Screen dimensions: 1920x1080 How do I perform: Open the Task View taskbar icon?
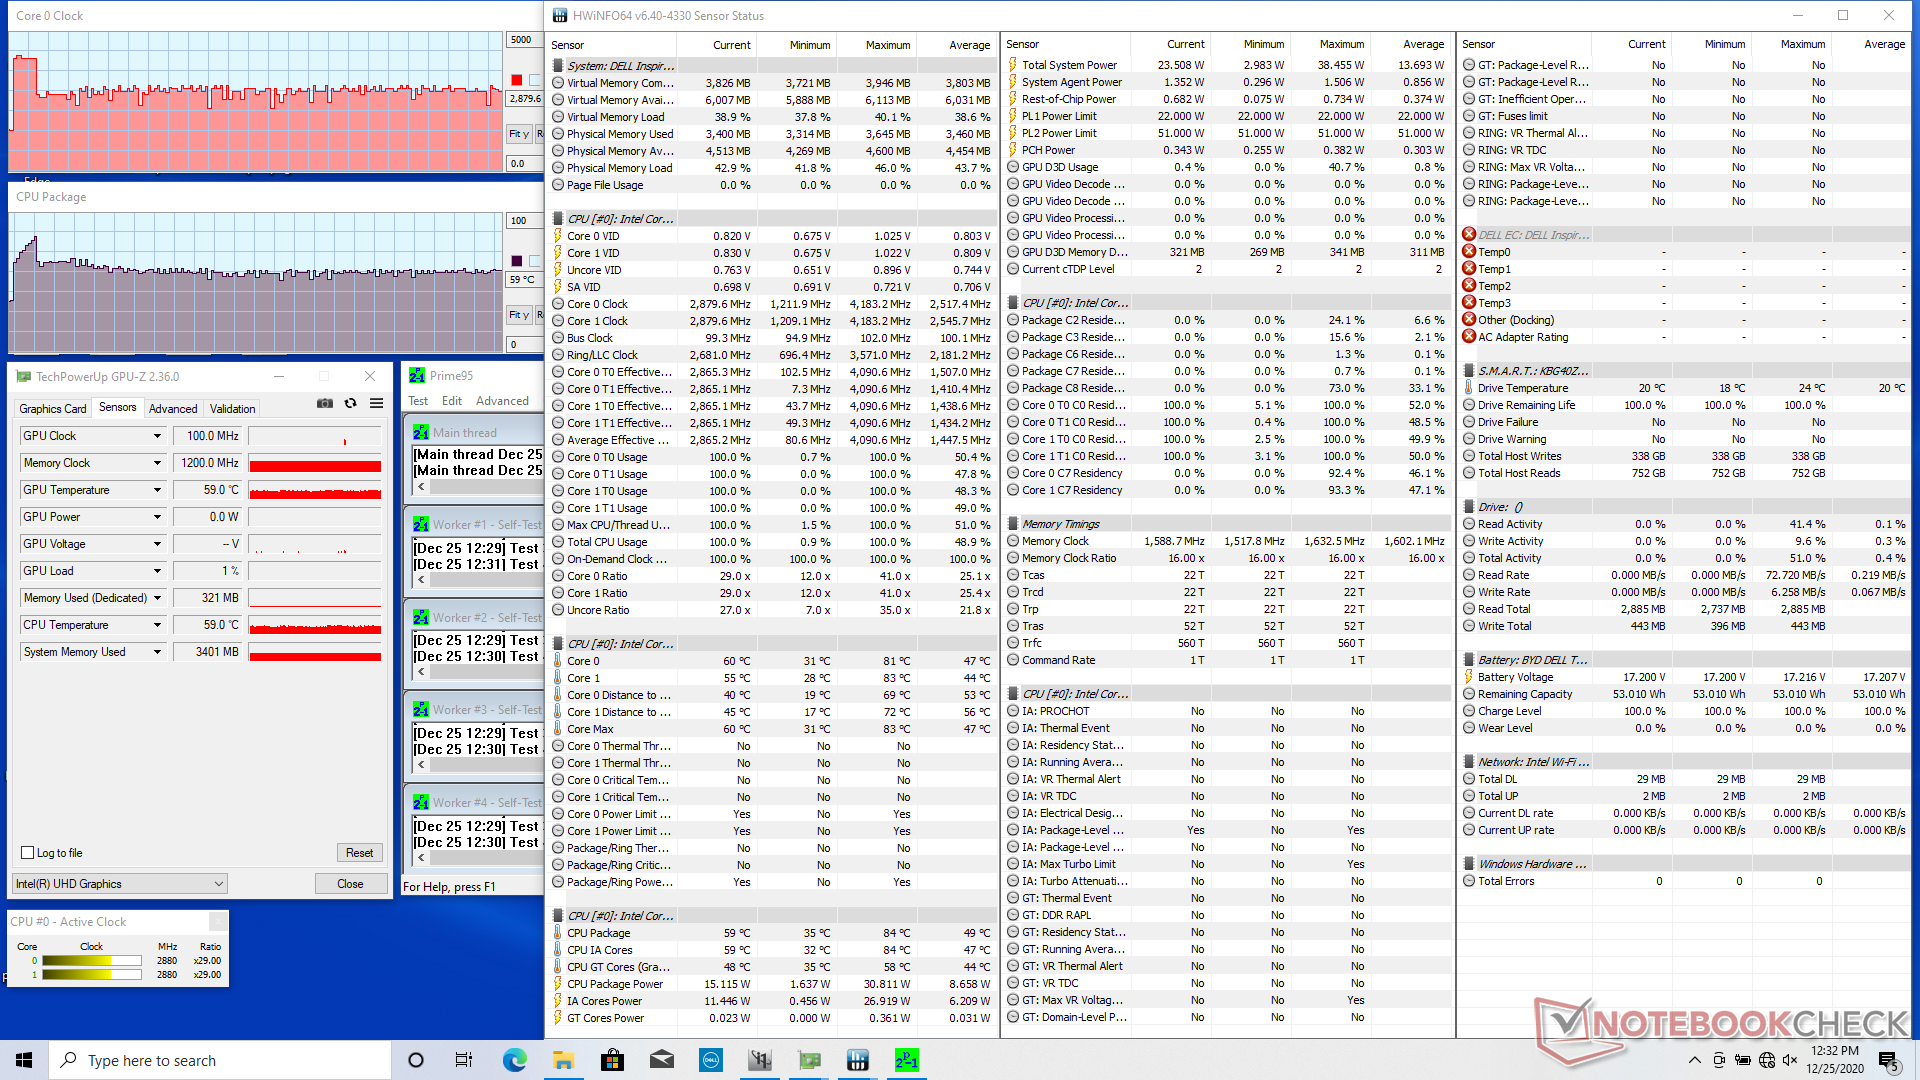(x=464, y=1060)
